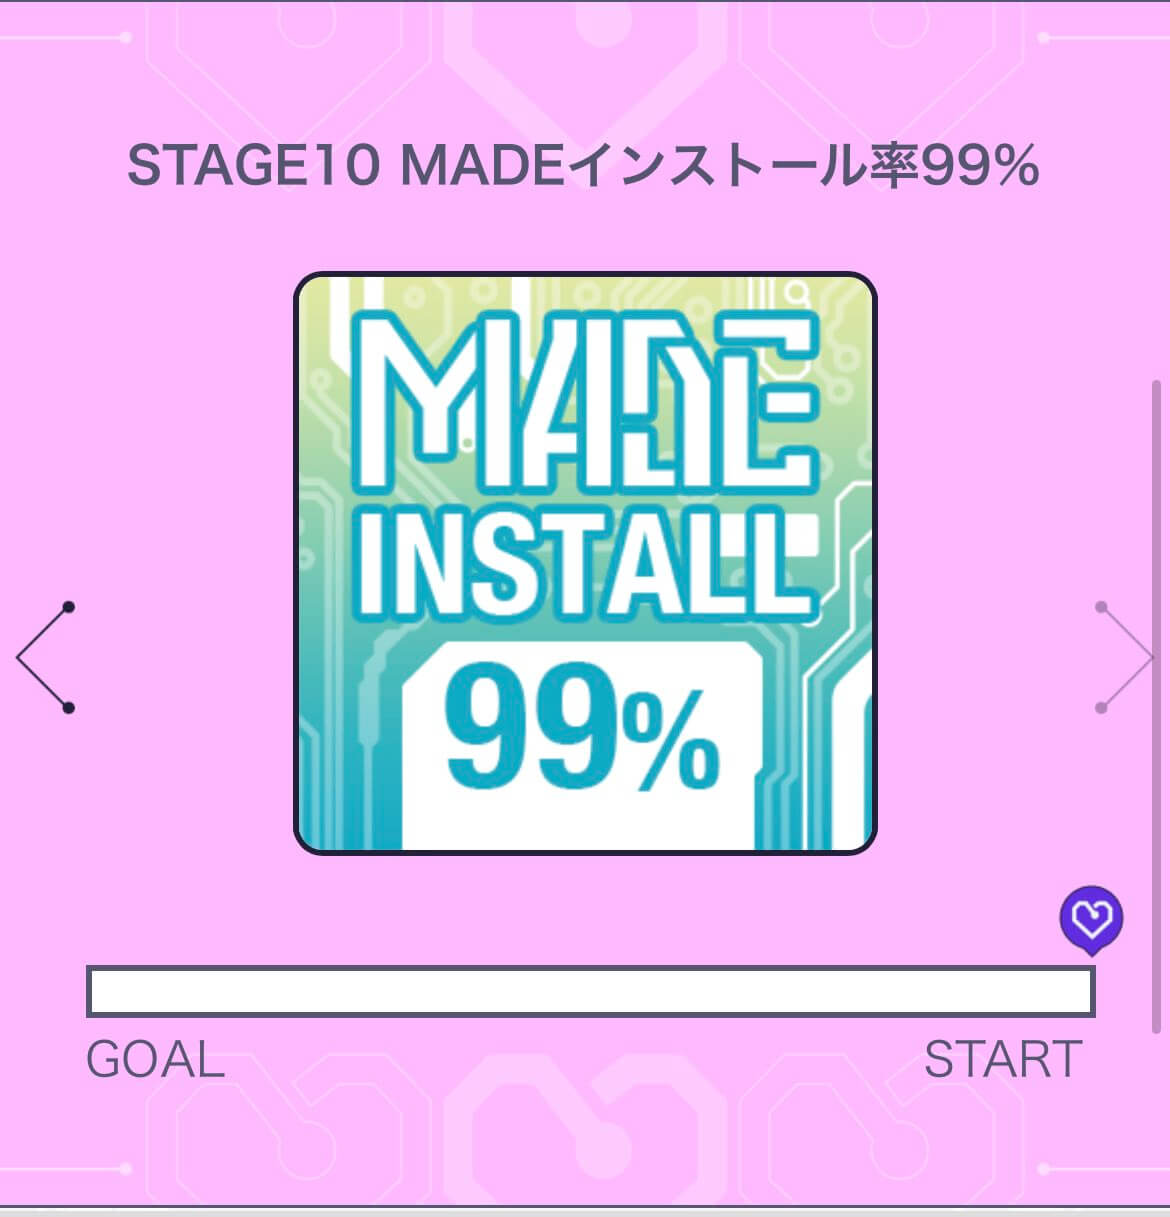
Task: Click progress bar end below heart marker
Action: point(1080,991)
